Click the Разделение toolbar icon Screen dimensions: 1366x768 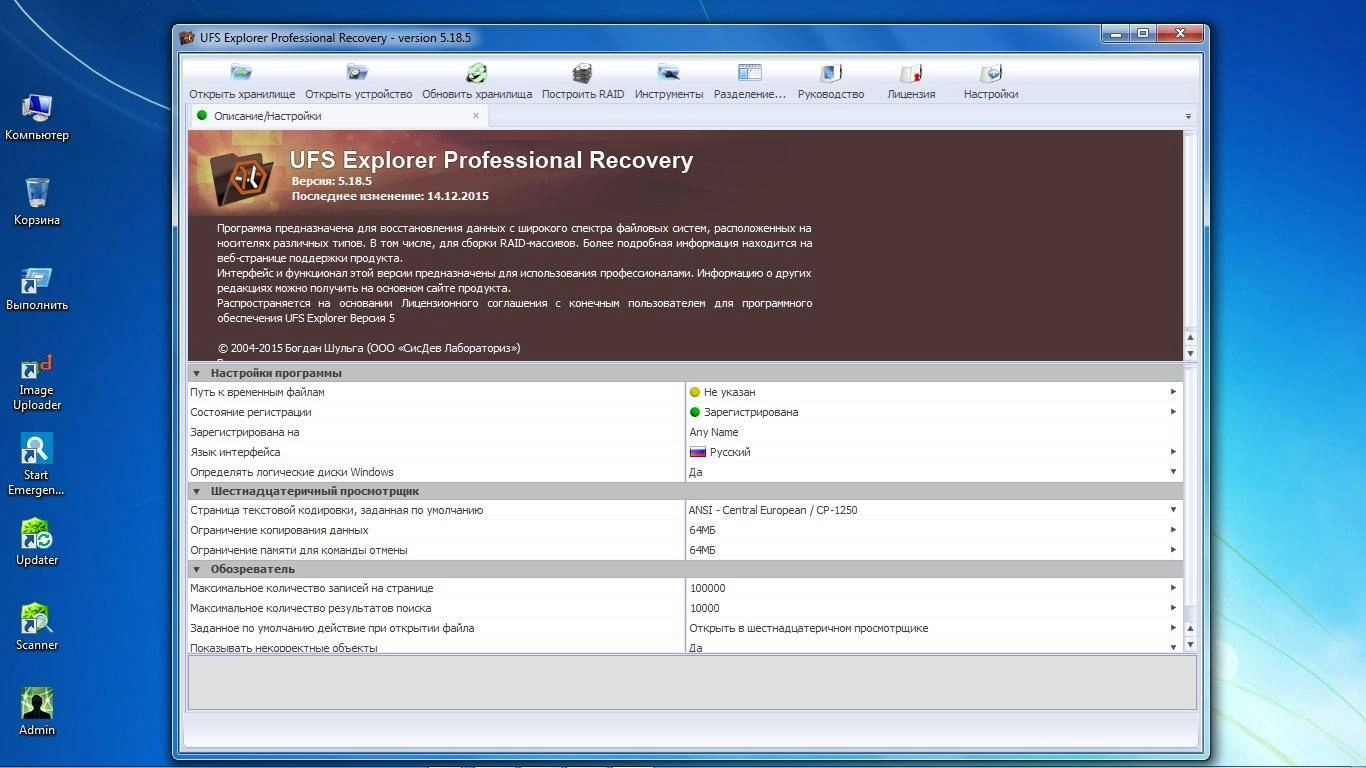point(750,73)
